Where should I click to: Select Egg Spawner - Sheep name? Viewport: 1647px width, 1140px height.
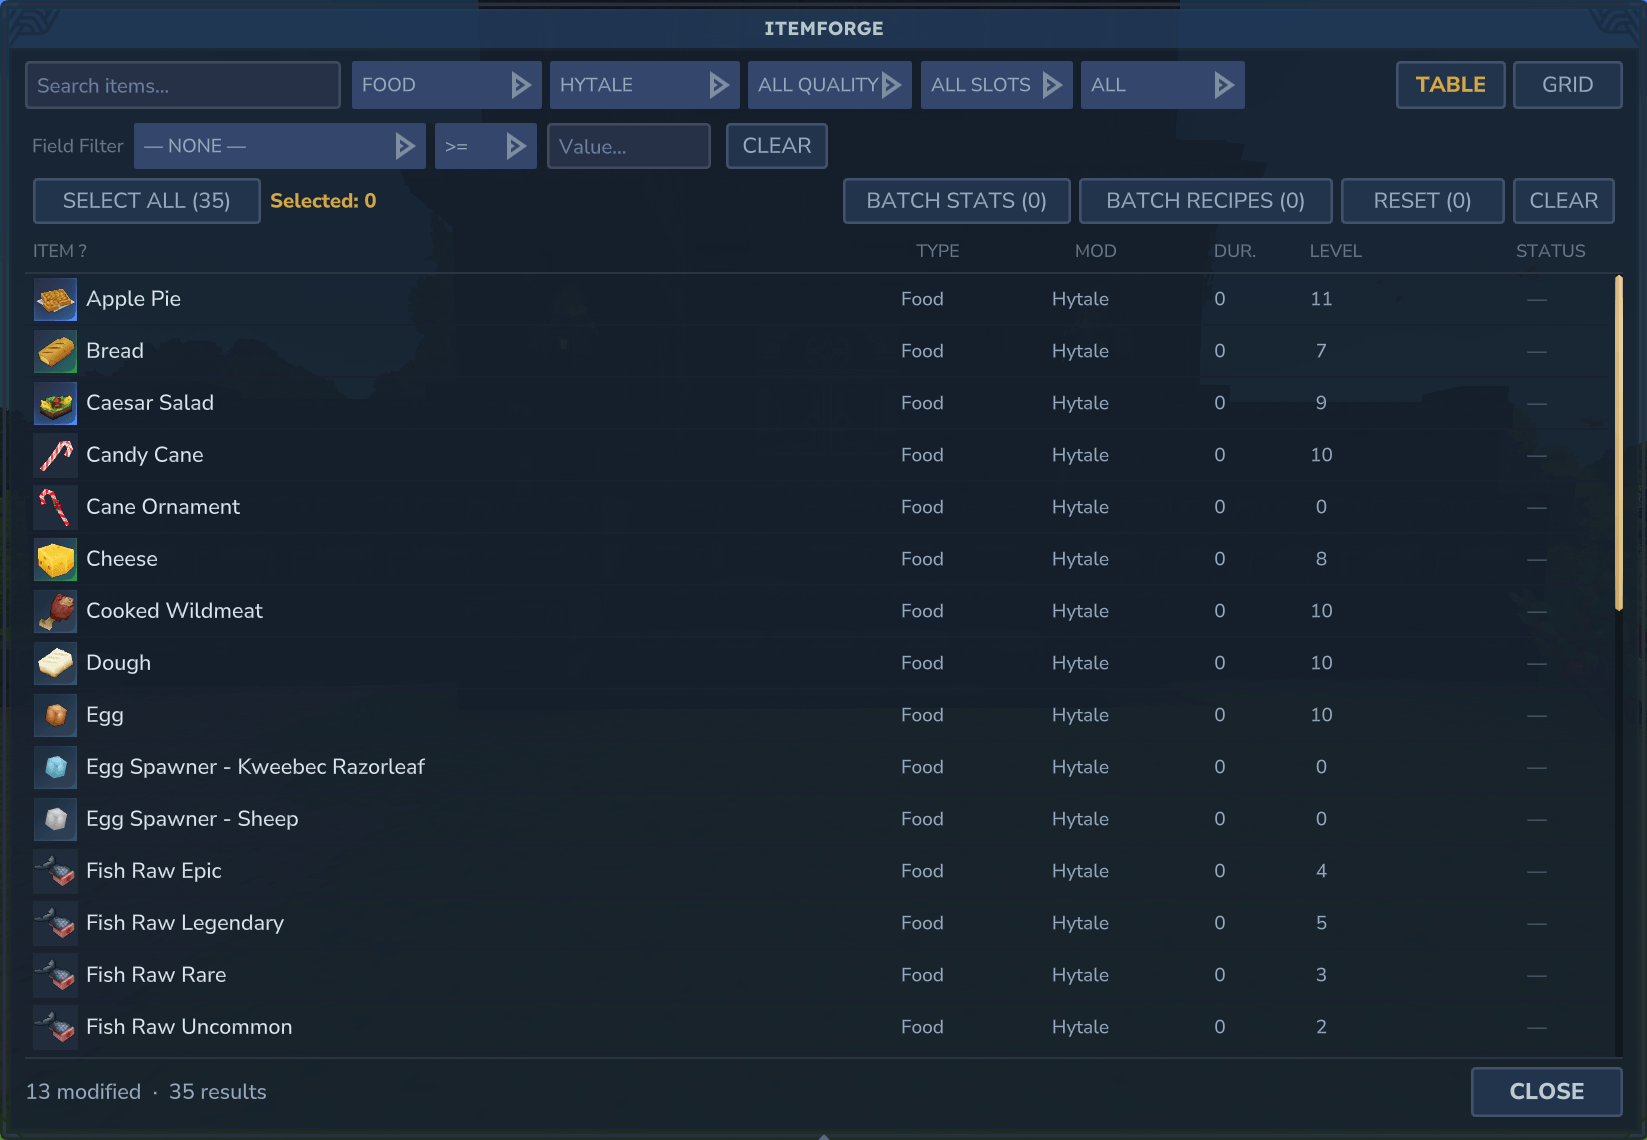tap(192, 819)
